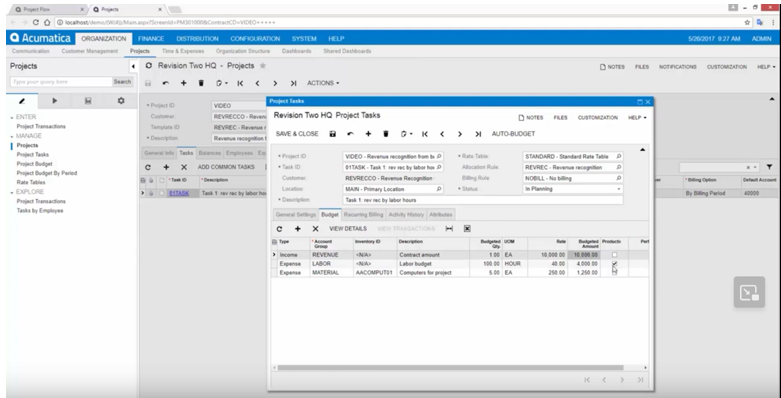
Task: Open Rate Tables in sidebar
Action: (x=31, y=183)
